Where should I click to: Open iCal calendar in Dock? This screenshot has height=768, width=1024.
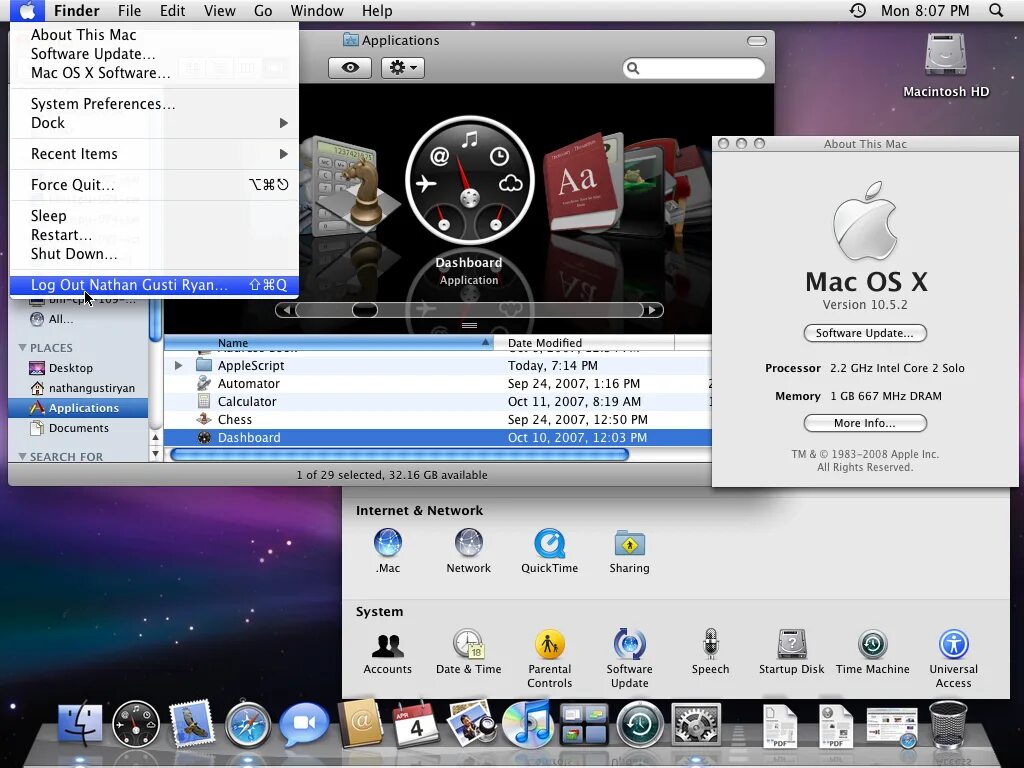[415, 723]
